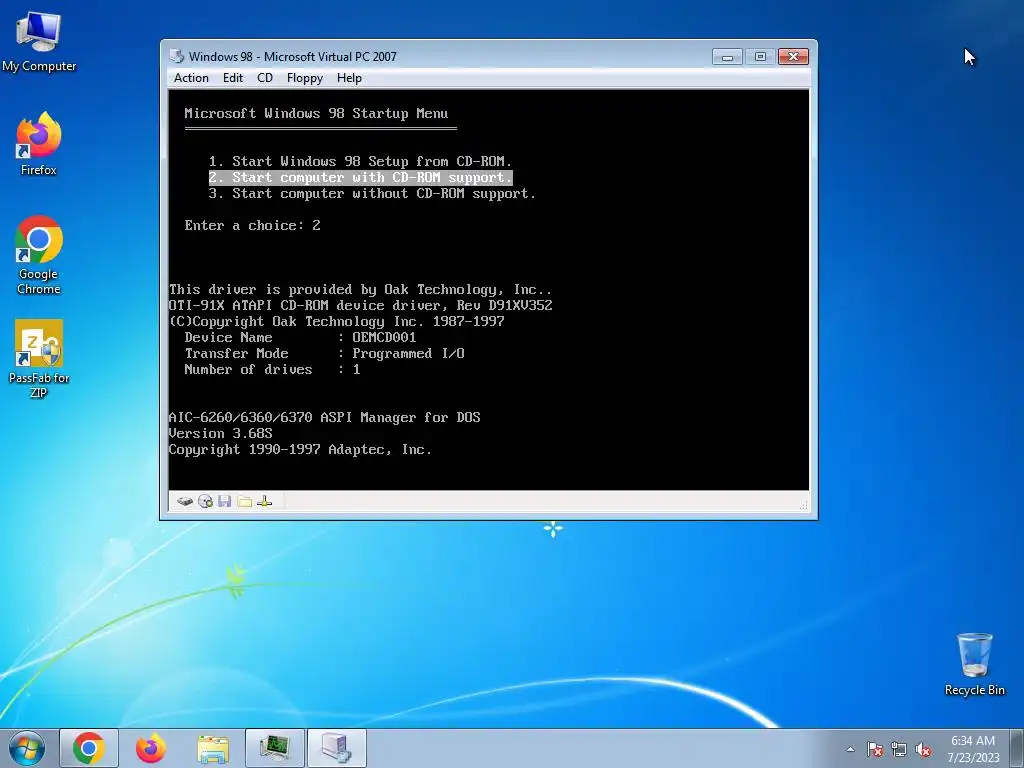Open the CD menu
1024x768 pixels.
pos(264,78)
